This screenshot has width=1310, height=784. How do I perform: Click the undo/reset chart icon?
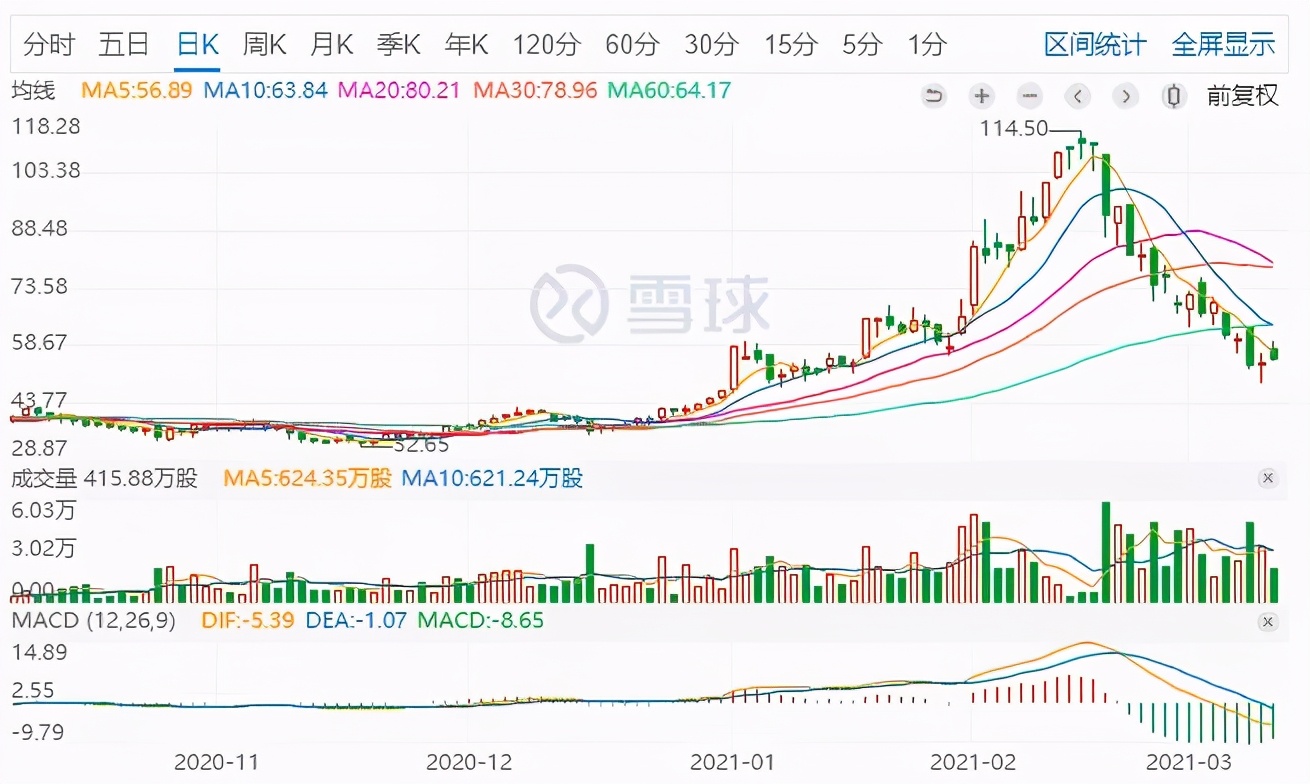[x=933, y=96]
